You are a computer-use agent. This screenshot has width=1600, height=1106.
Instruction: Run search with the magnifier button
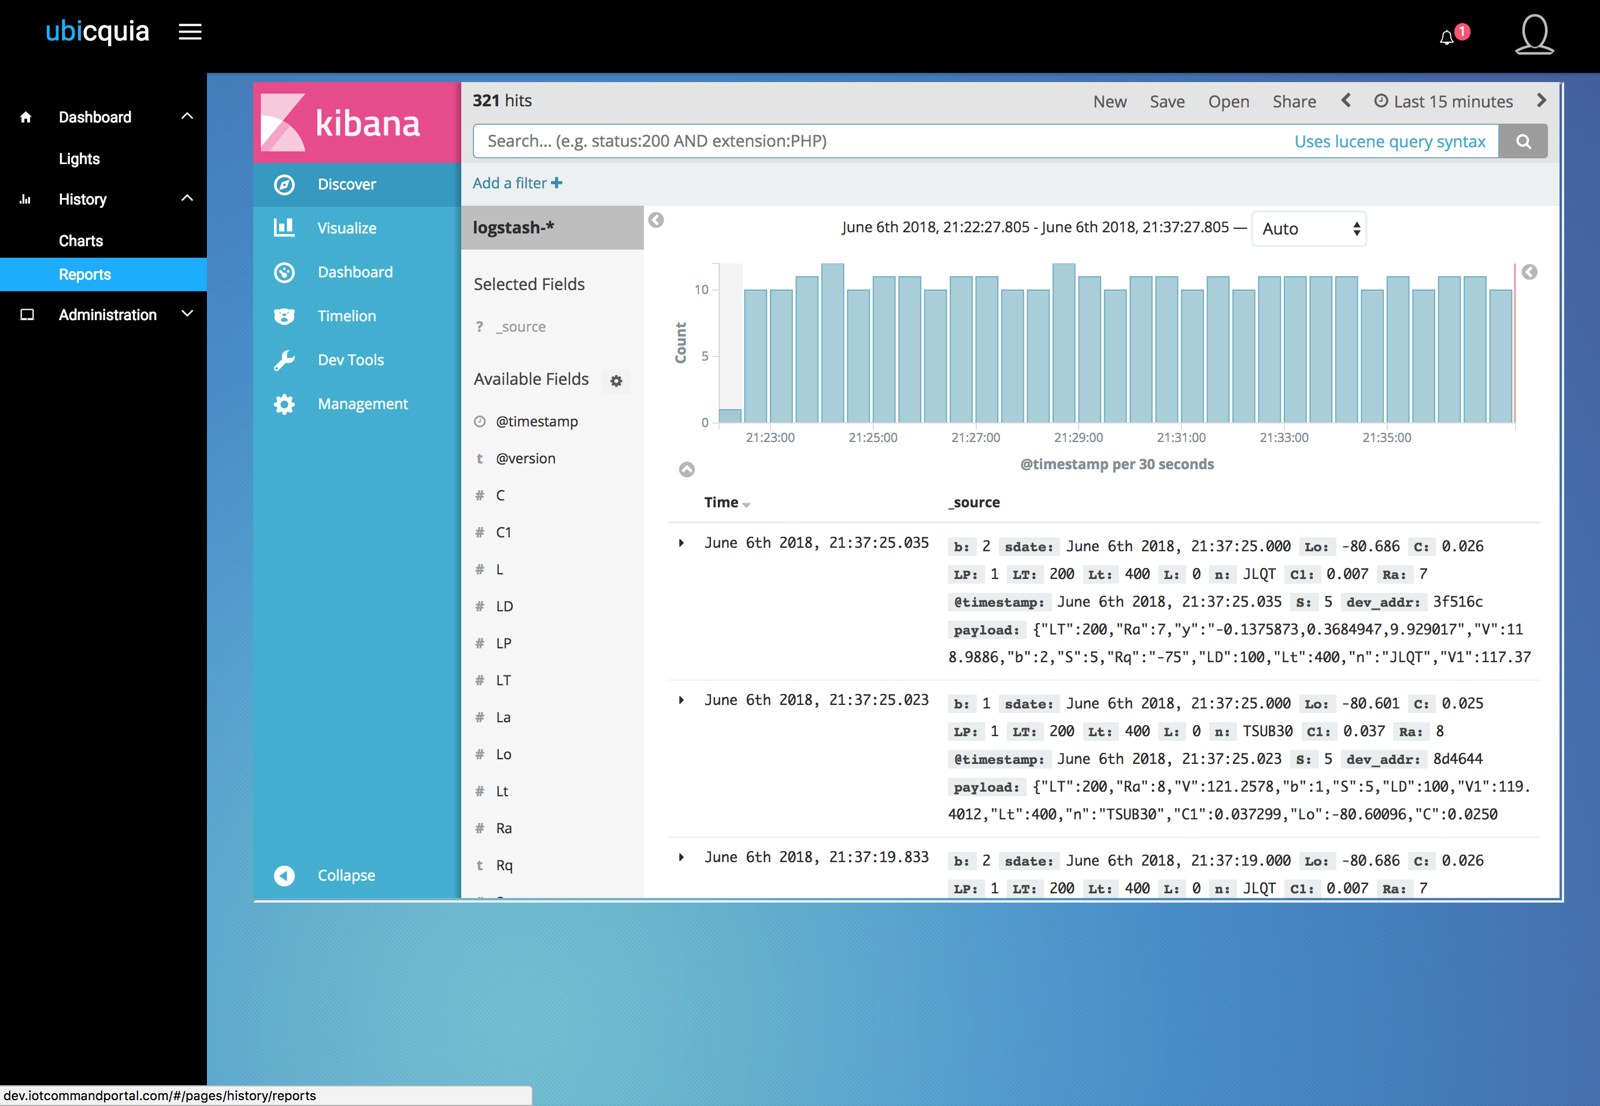pos(1523,141)
